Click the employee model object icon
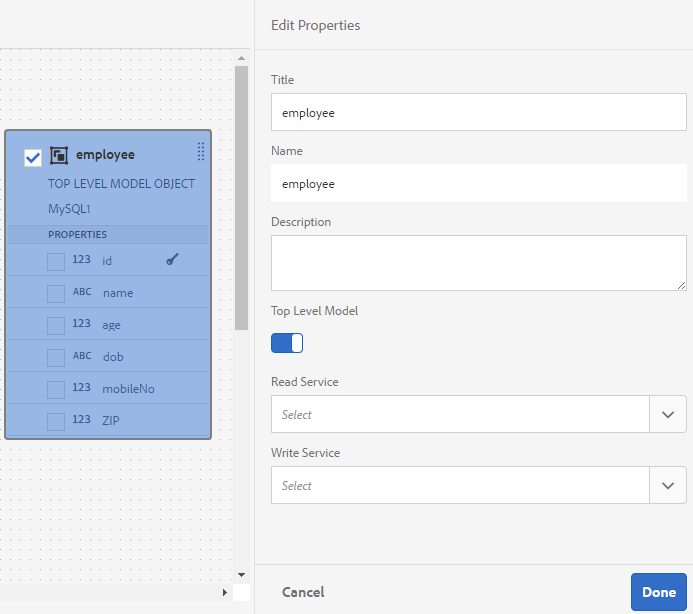Viewport: 693px width, 614px height. tap(59, 156)
